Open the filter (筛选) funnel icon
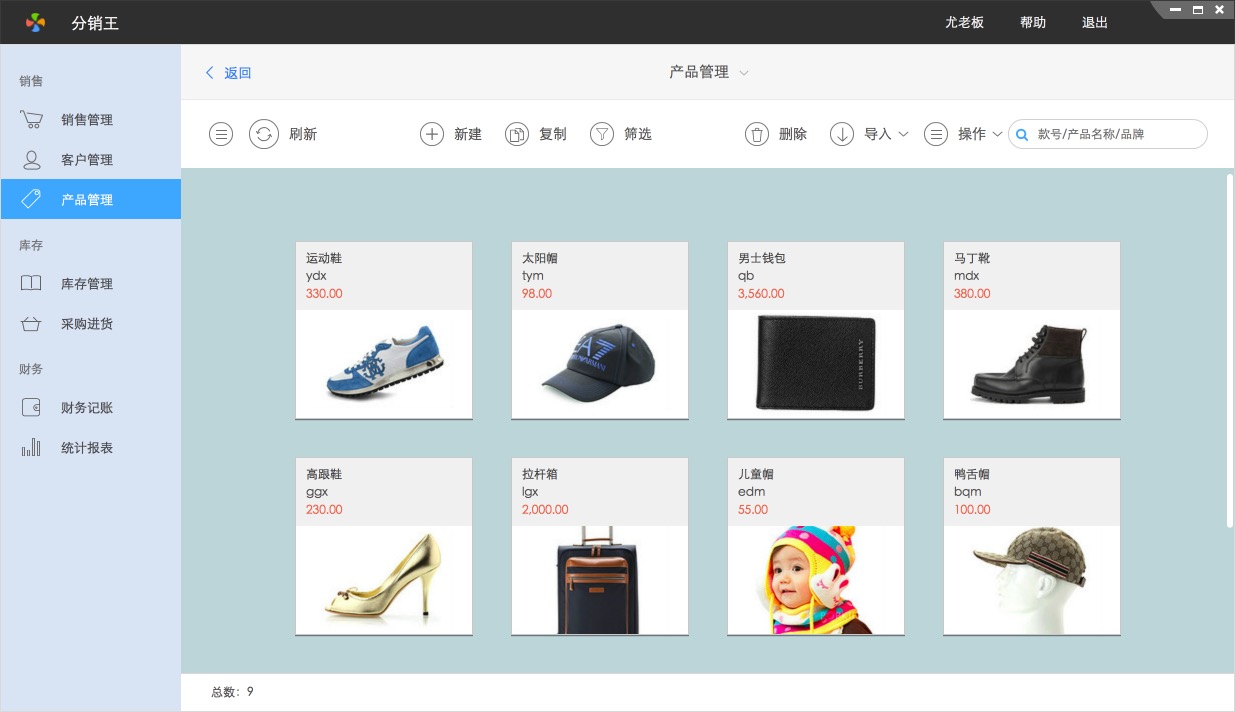 [601, 134]
